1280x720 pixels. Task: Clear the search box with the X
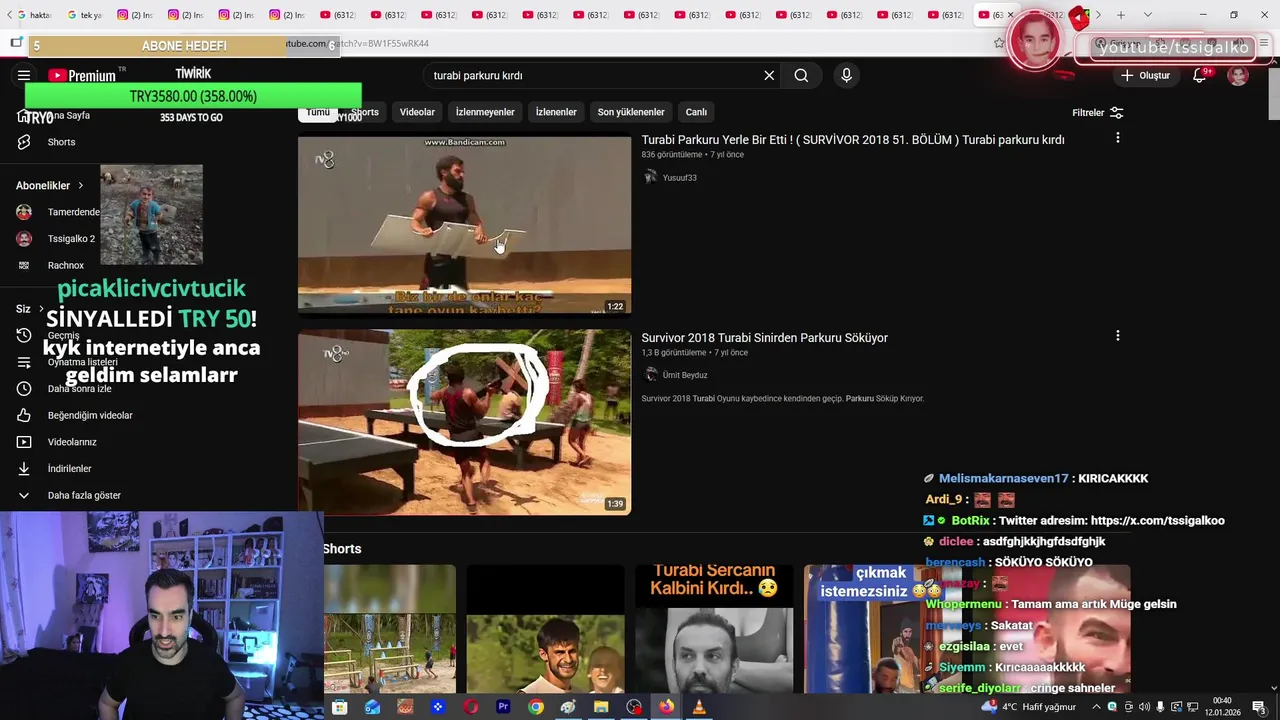coord(769,75)
